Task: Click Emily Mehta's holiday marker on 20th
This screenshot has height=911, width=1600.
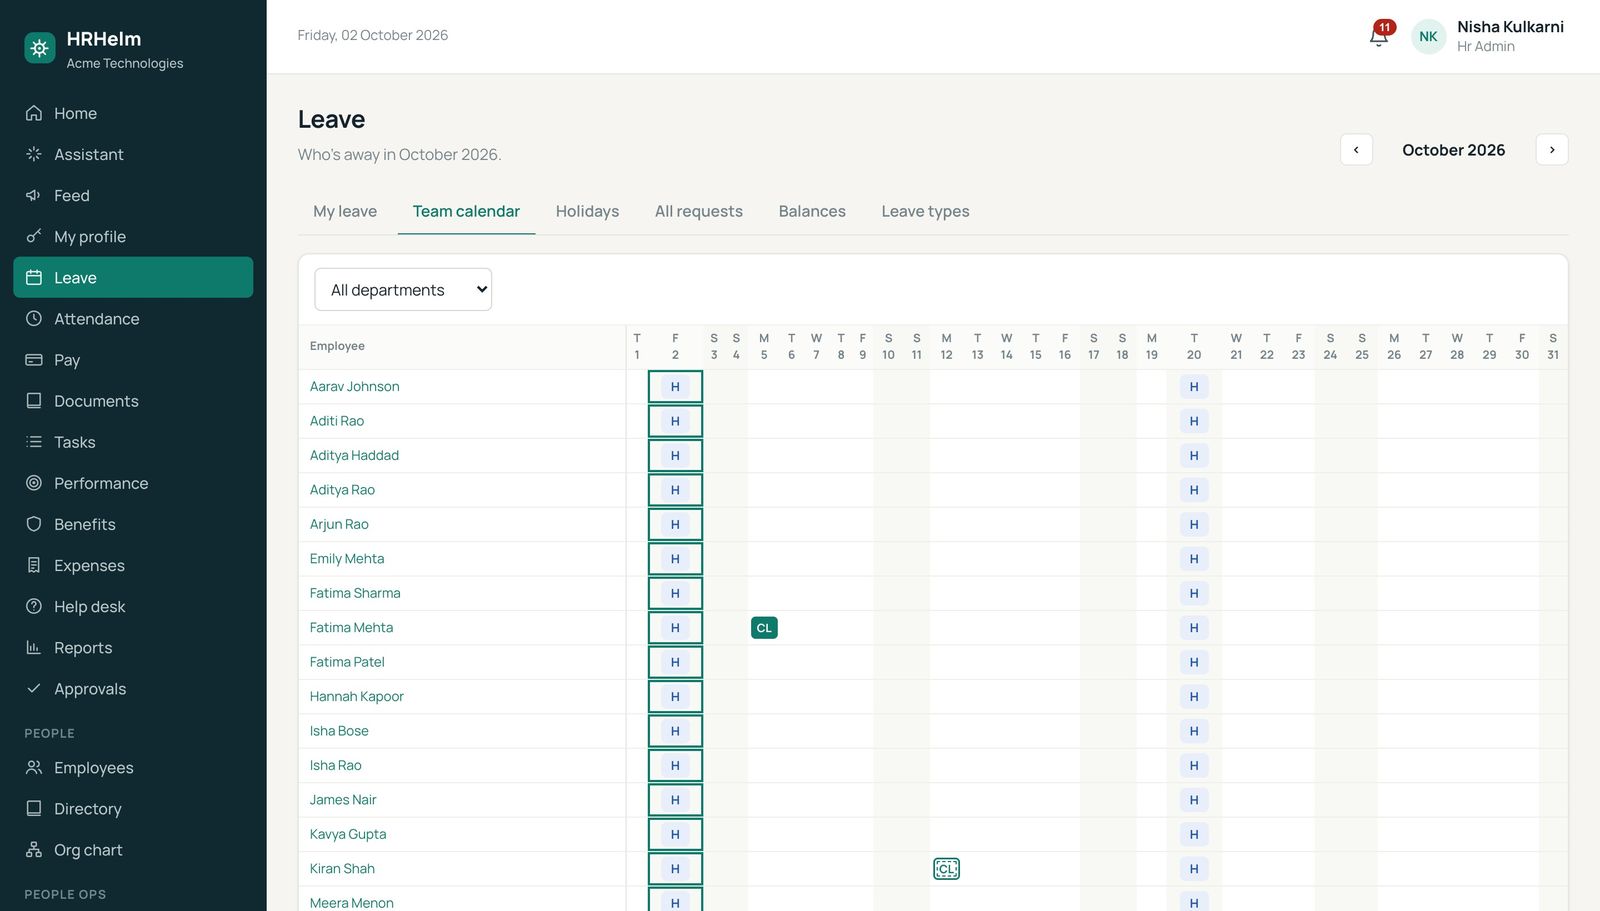Action: click(1194, 559)
